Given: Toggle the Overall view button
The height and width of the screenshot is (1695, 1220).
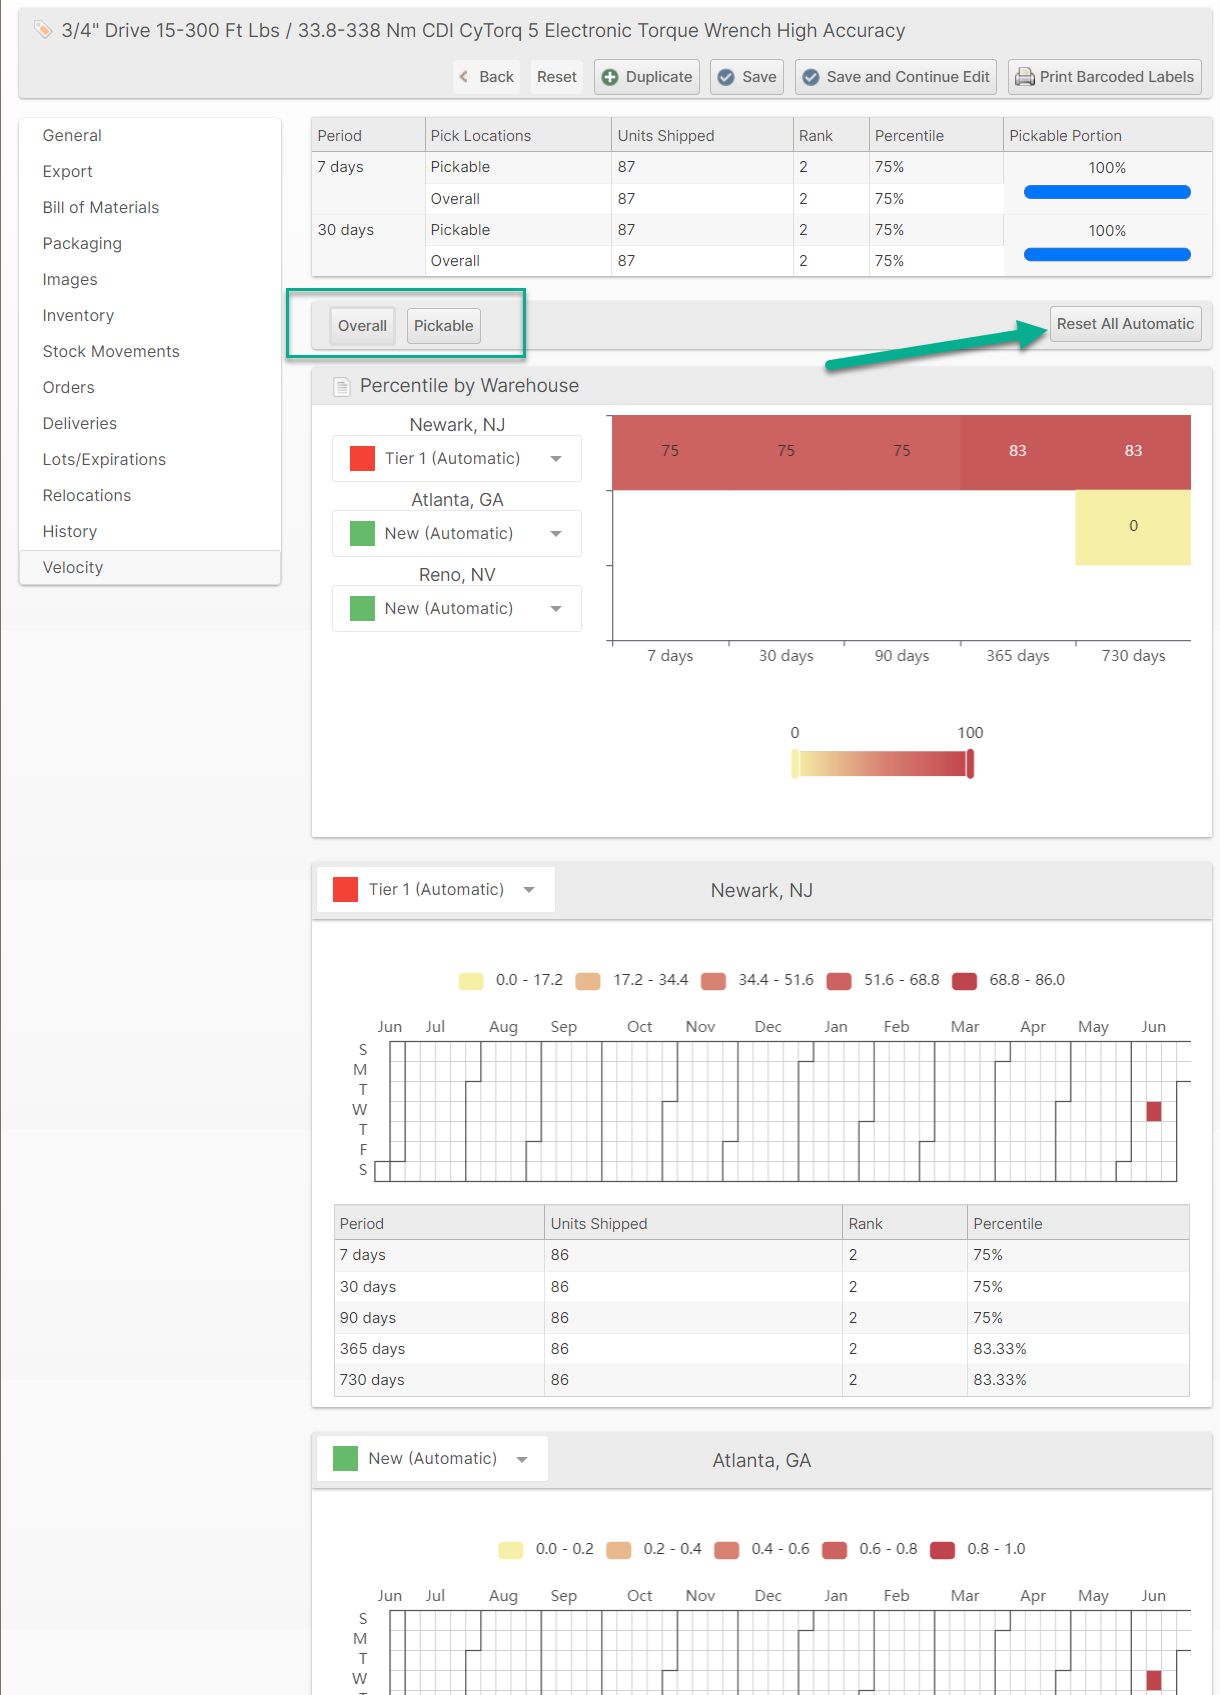Looking at the screenshot, I should tap(362, 326).
